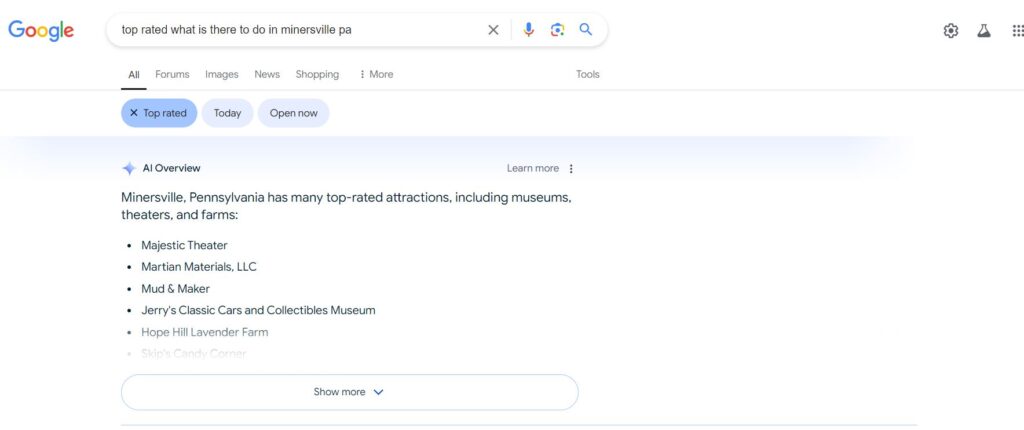Open the More search categories dropdown
1024x430 pixels.
[376, 74]
